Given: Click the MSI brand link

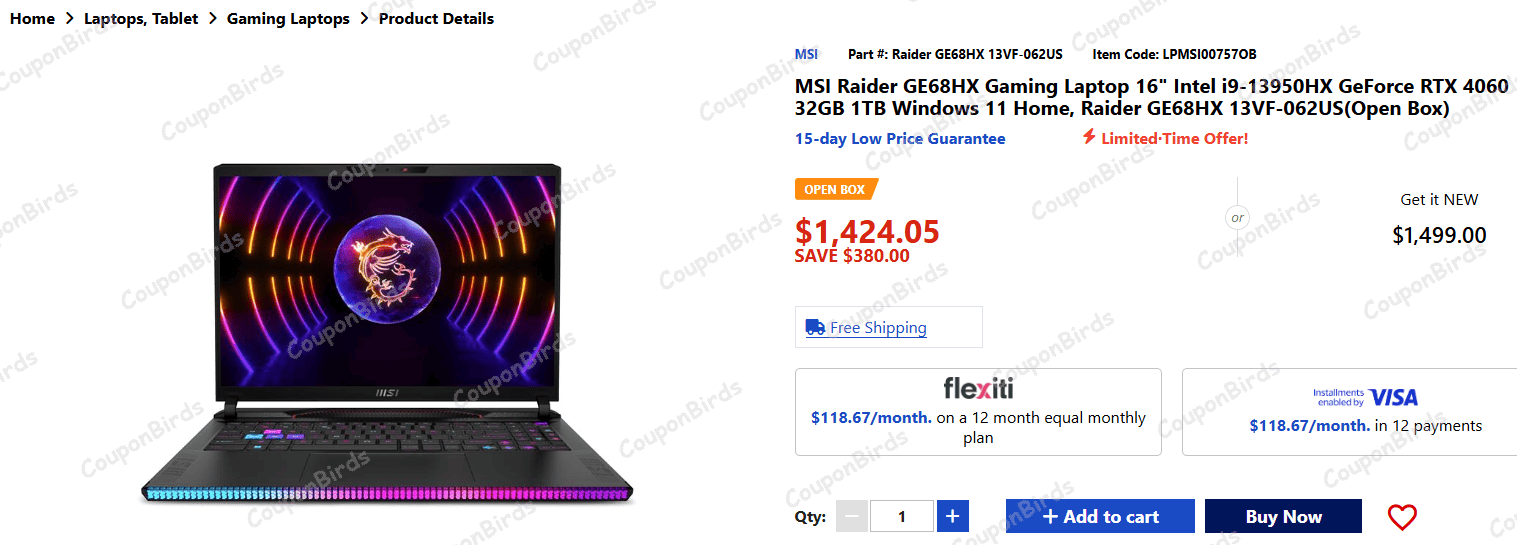Looking at the screenshot, I should 806,54.
